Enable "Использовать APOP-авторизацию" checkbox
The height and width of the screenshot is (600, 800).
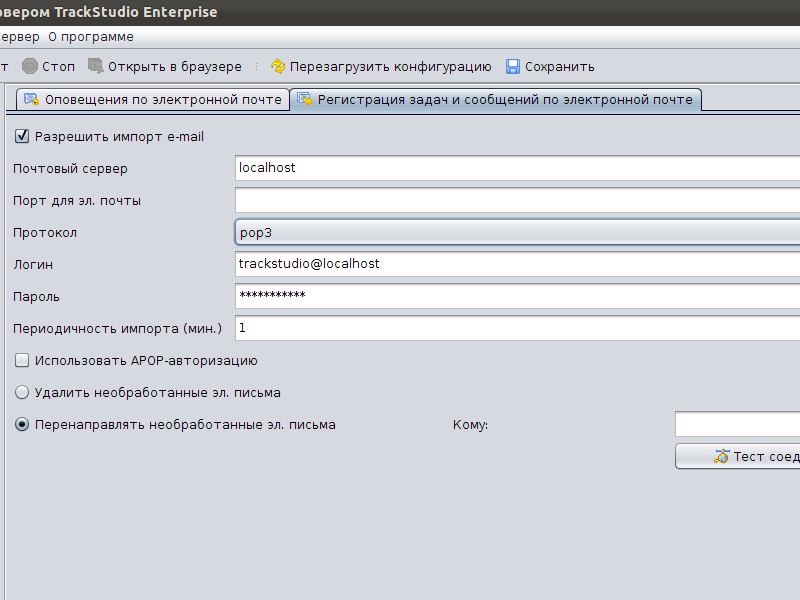(23, 360)
